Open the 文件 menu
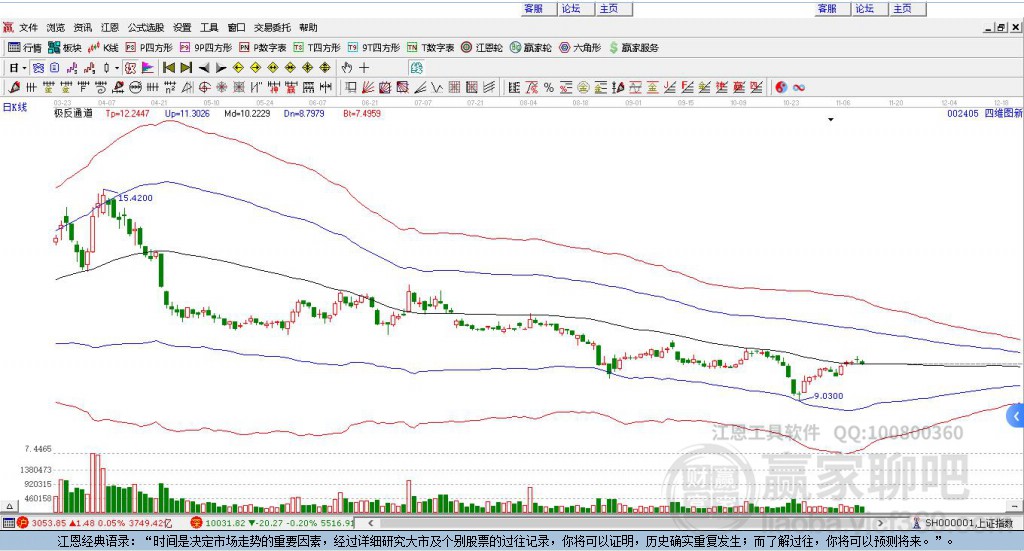 pyautogui.click(x=28, y=27)
